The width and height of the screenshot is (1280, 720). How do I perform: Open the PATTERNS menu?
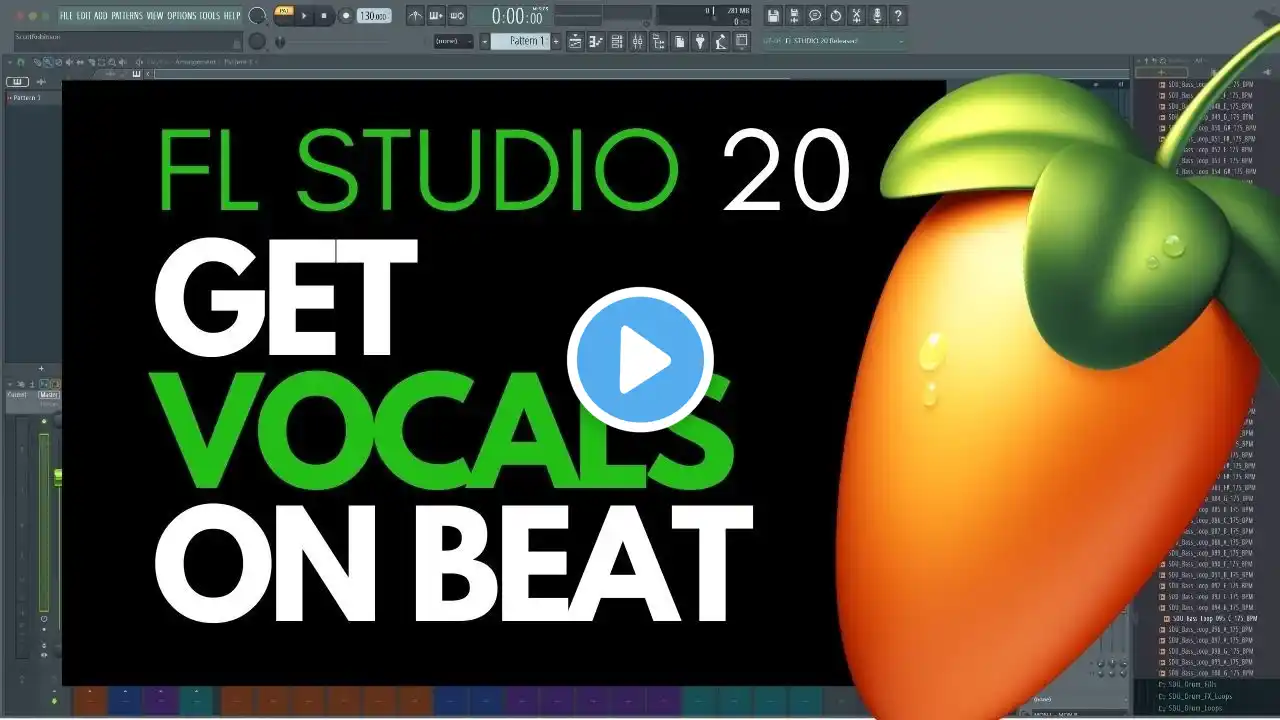coord(127,16)
